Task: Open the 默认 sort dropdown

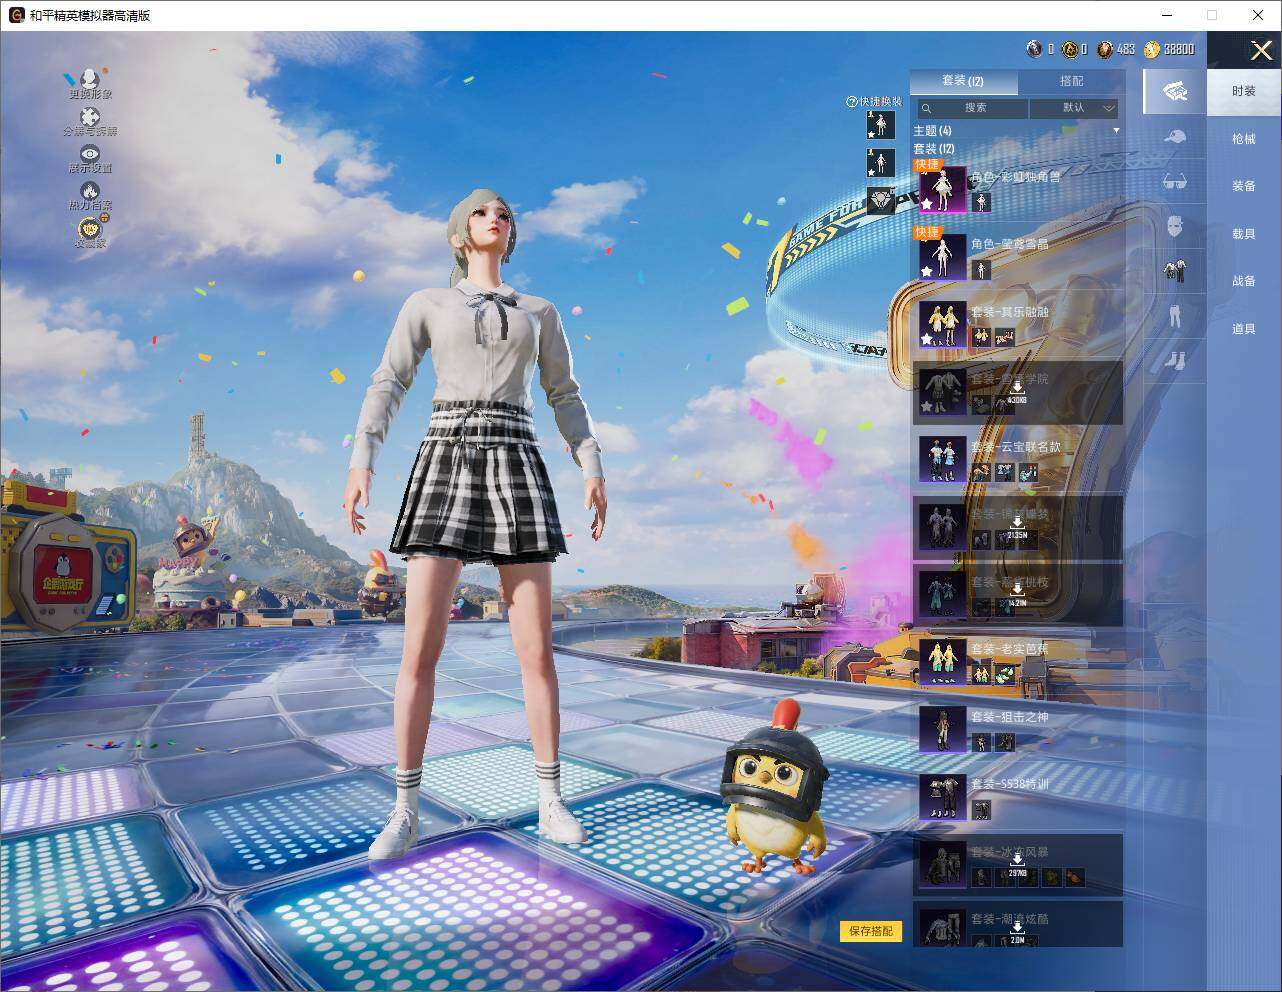Action: pos(1074,108)
